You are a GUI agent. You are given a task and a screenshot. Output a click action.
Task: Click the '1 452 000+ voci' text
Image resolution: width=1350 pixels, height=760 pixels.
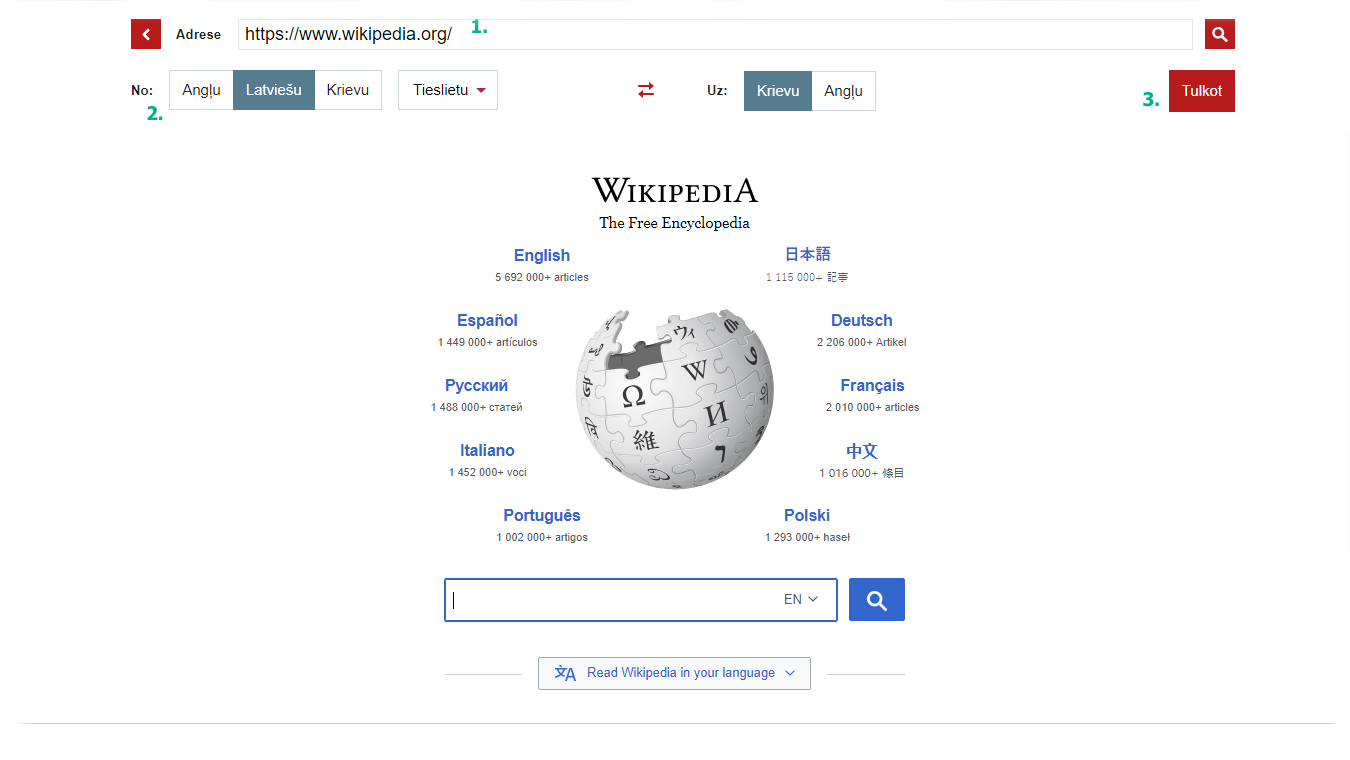(x=487, y=472)
